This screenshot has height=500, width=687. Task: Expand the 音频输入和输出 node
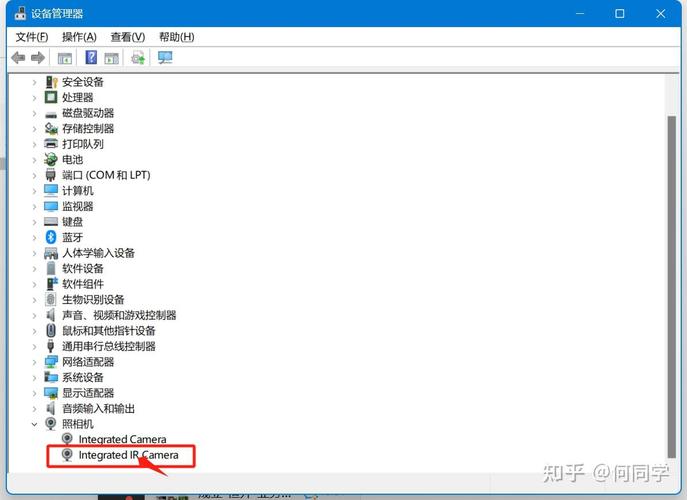(x=34, y=408)
